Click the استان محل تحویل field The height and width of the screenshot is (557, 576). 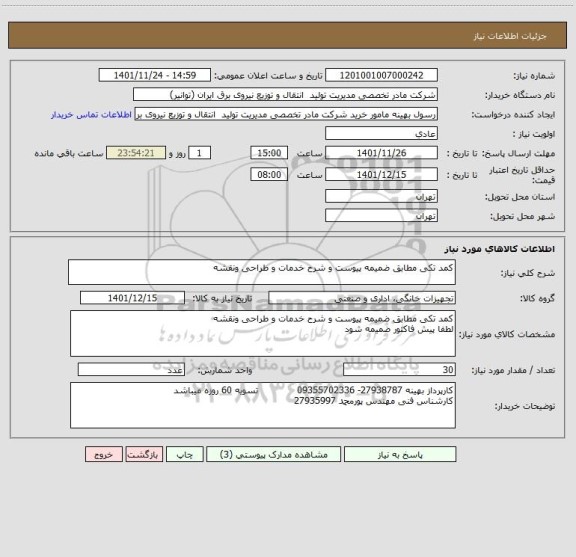point(381,196)
